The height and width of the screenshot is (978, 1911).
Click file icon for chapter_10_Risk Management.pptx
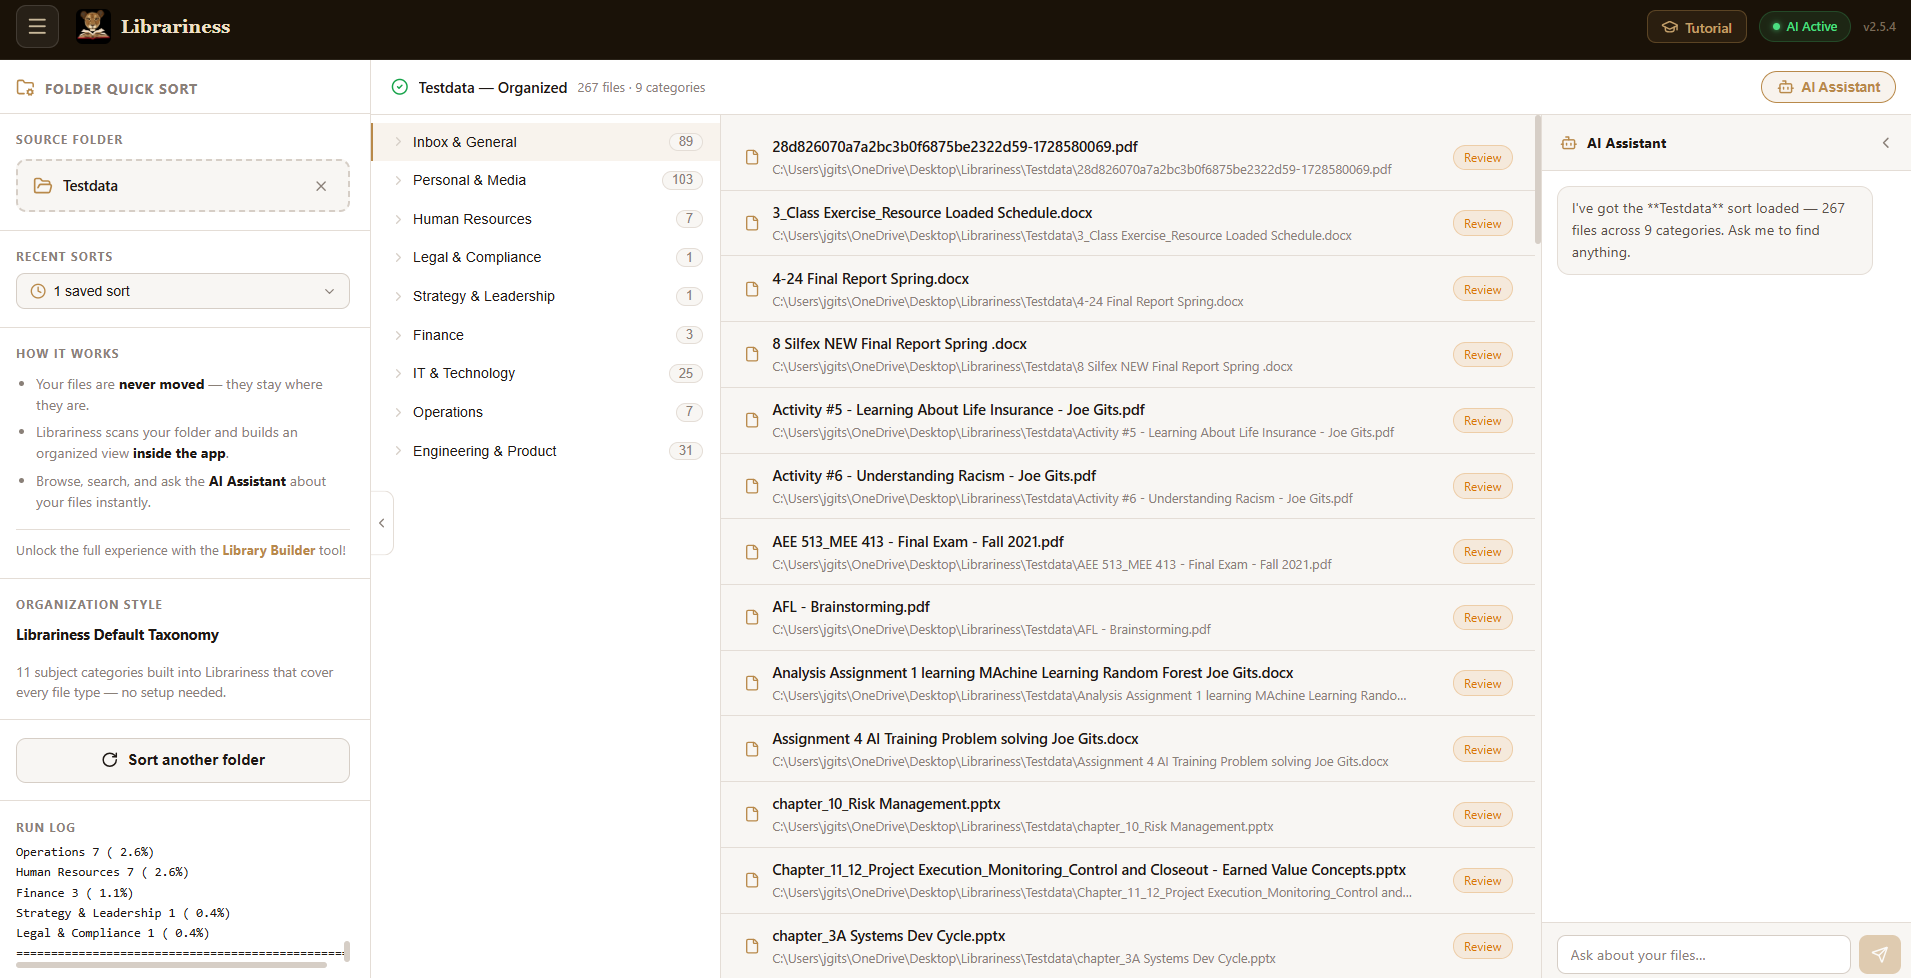(x=752, y=815)
